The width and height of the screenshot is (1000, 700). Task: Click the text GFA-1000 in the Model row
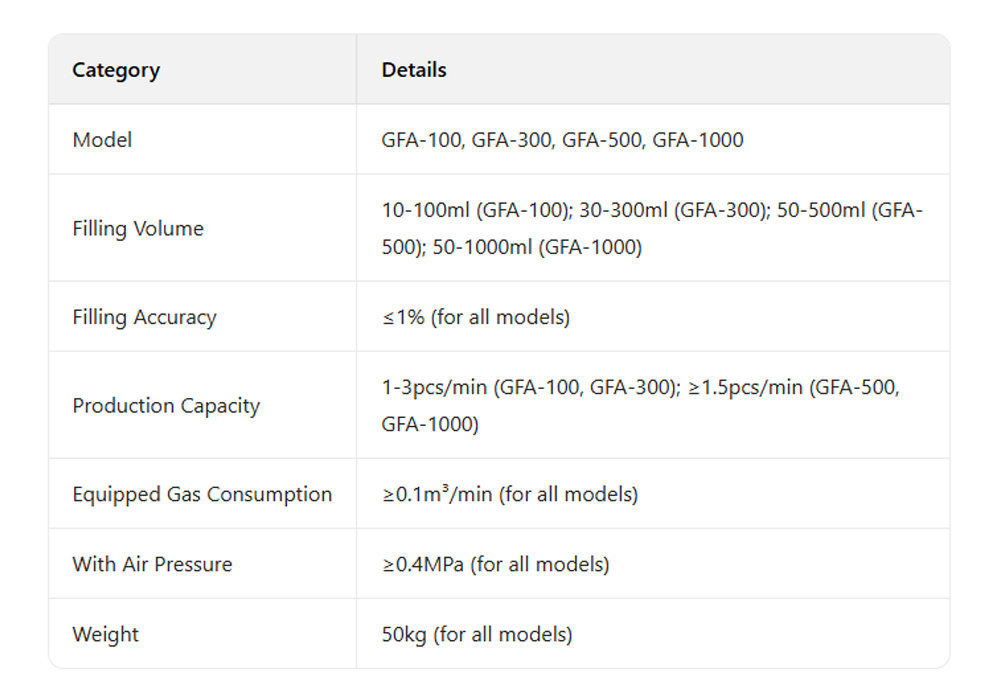click(698, 140)
